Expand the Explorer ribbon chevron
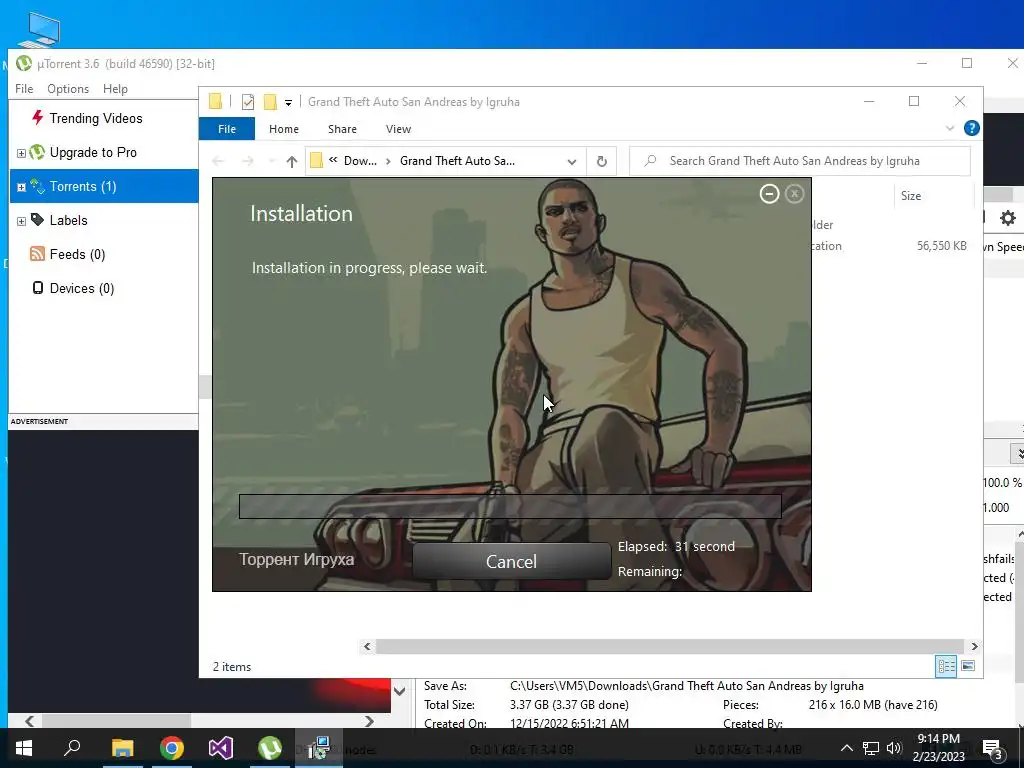Image resolution: width=1024 pixels, height=768 pixels. click(x=950, y=129)
